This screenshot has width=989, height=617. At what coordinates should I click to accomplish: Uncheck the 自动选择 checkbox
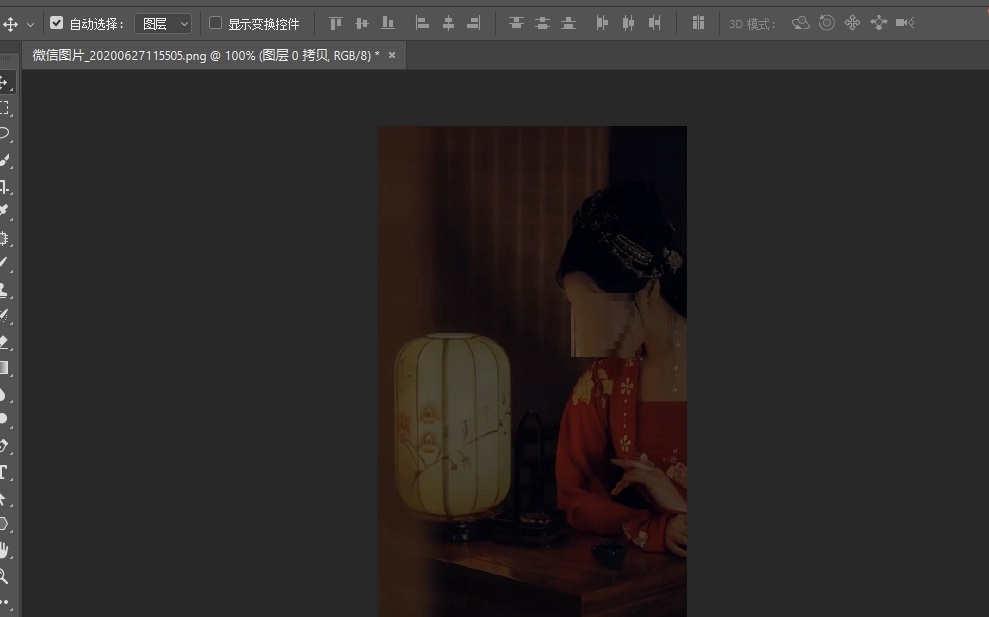(x=57, y=22)
